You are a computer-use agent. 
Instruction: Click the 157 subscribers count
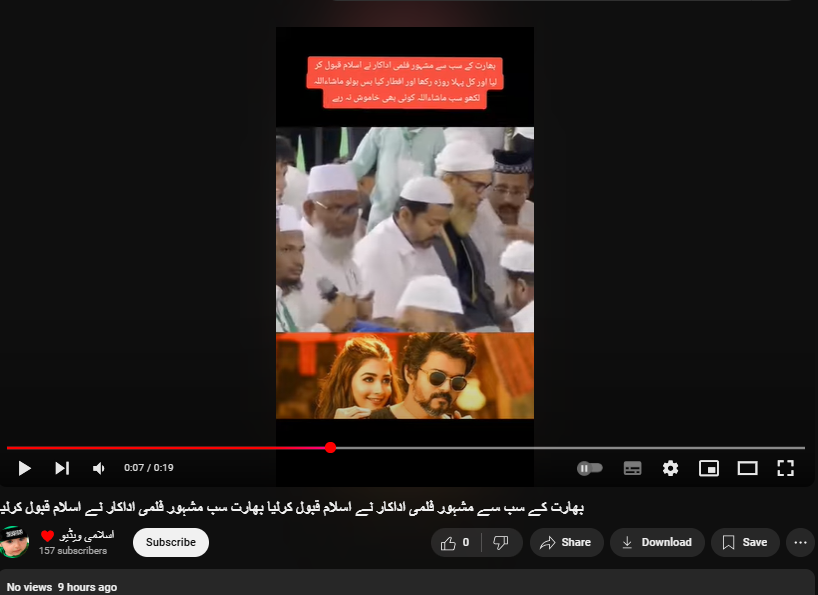(73, 551)
